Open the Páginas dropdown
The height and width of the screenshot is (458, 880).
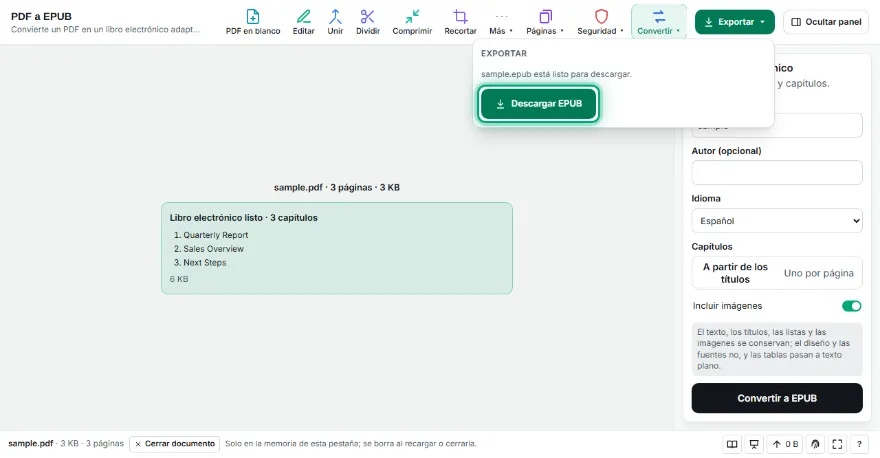coord(545,22)
